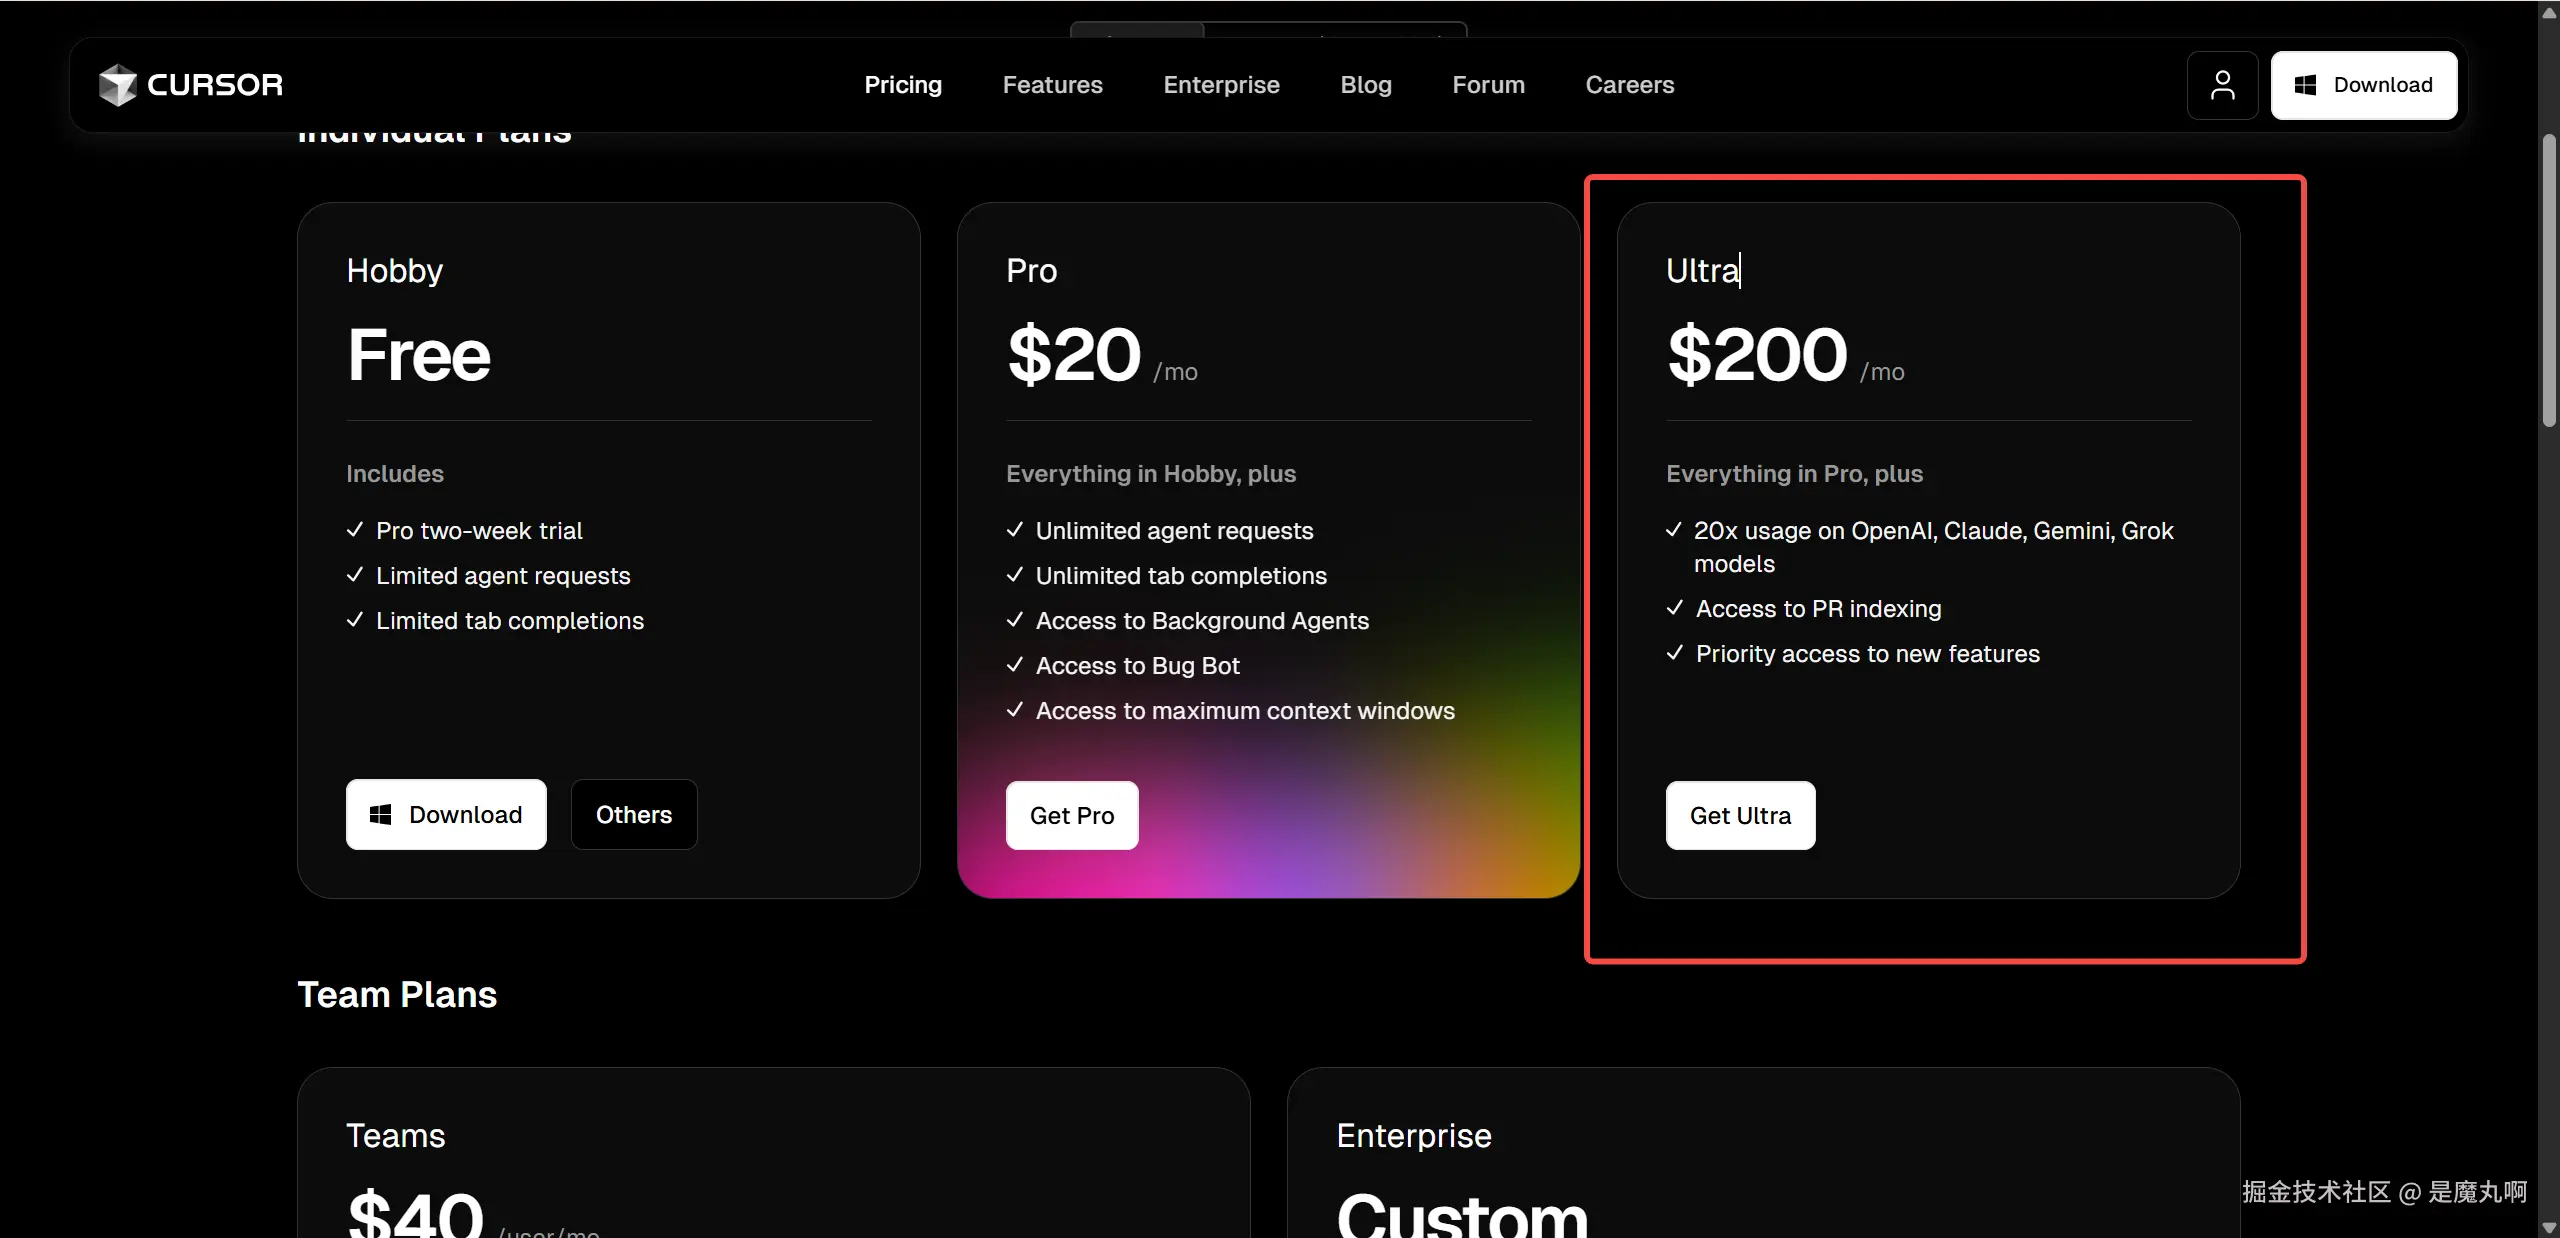
Task: Click 'Everything in Hobby, plus' text
Action: (1150, 474)
